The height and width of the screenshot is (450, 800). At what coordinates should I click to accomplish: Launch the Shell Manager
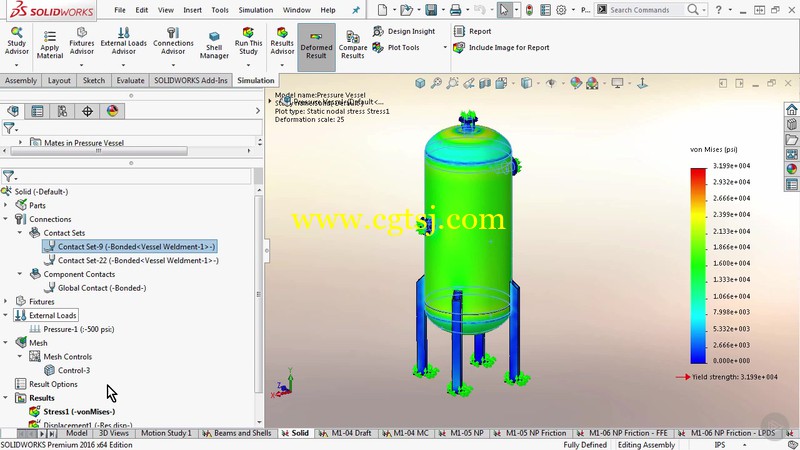click(214, 45)
